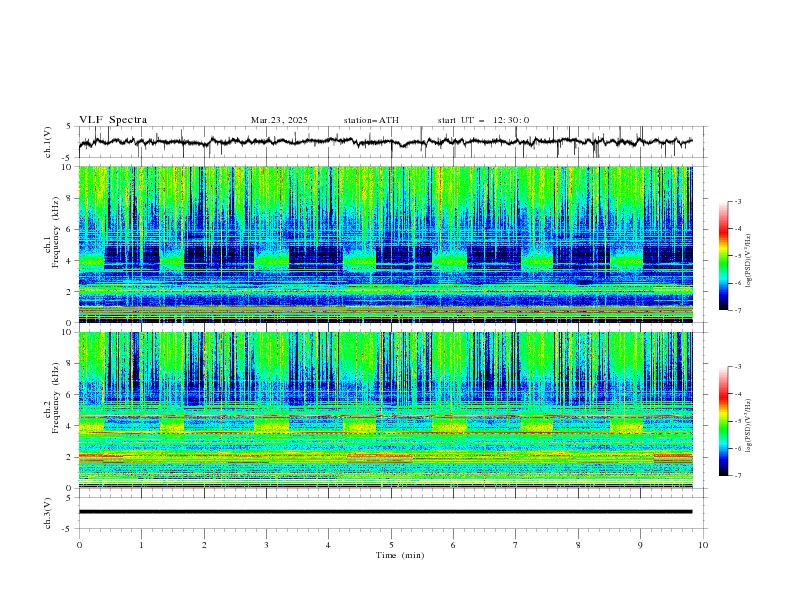Screen dimensions: 792x612
Task: Click the "-6" tick on ch.2 colorbar
Action: (738, 448)
